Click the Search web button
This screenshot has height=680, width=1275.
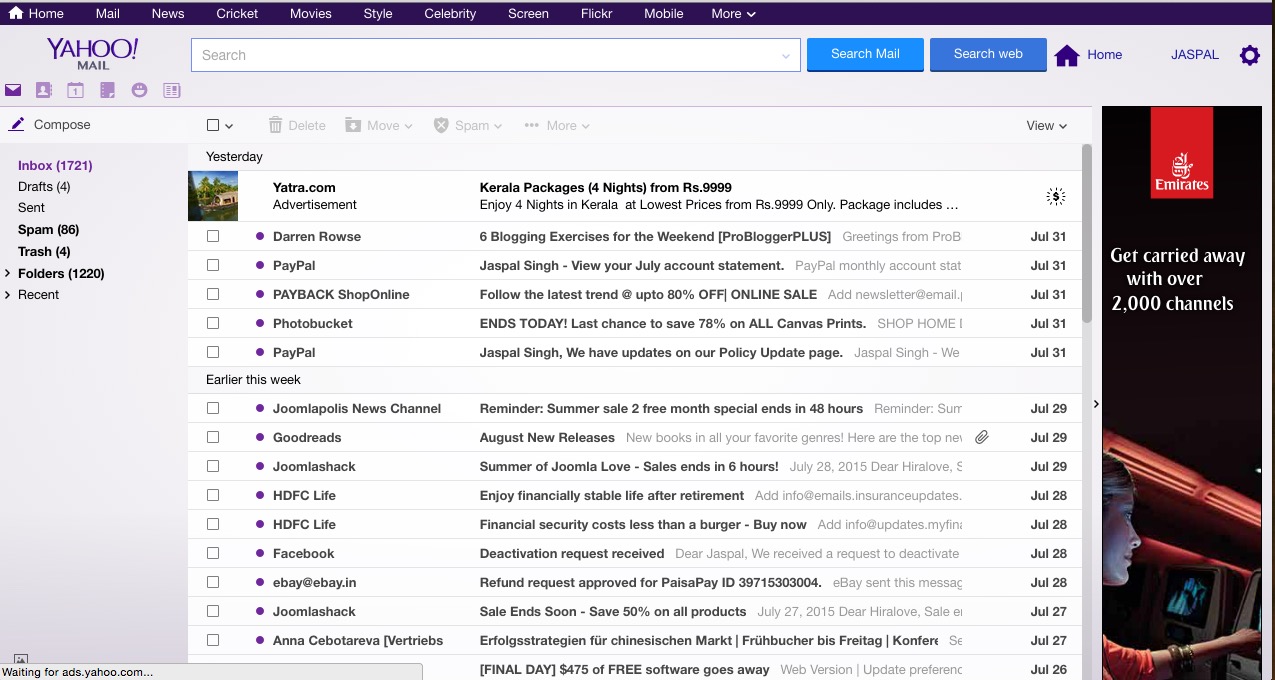988,54
